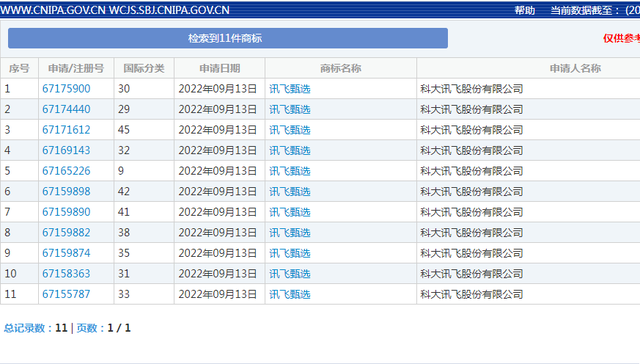
Task: Click date 2022年09月13日 in row 6
Action: pos(218,191)
